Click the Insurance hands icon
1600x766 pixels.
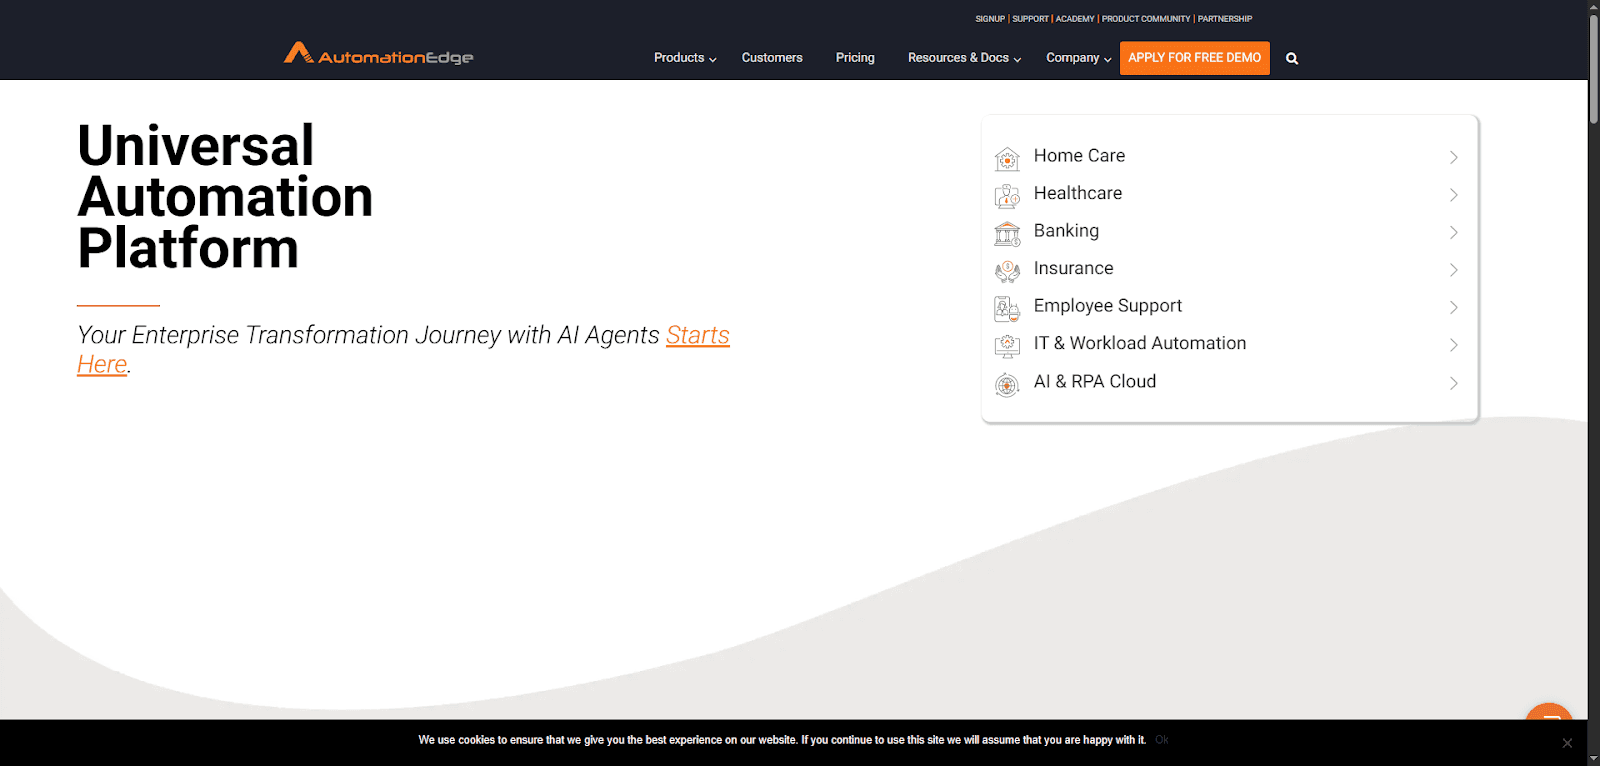point(1007,270)
